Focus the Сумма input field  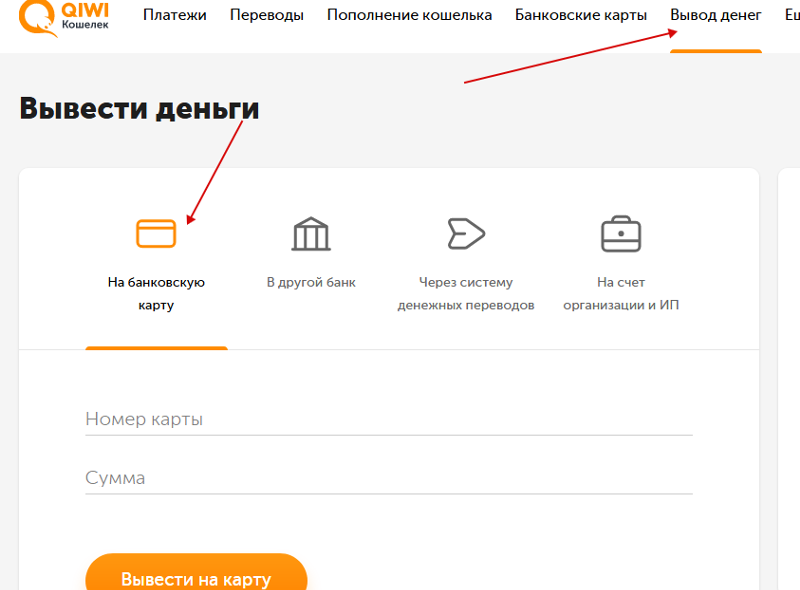pos(389,478)
